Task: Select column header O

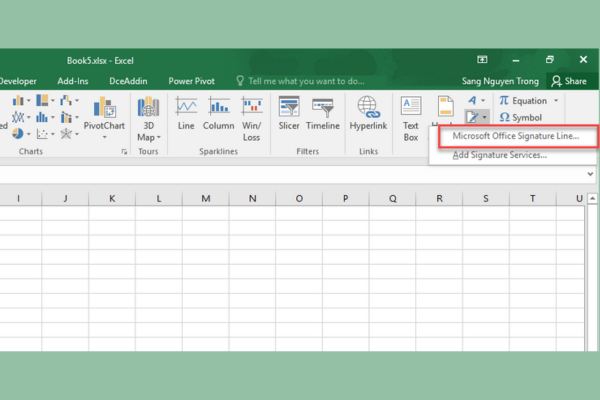Action: (x=299, y=198)
